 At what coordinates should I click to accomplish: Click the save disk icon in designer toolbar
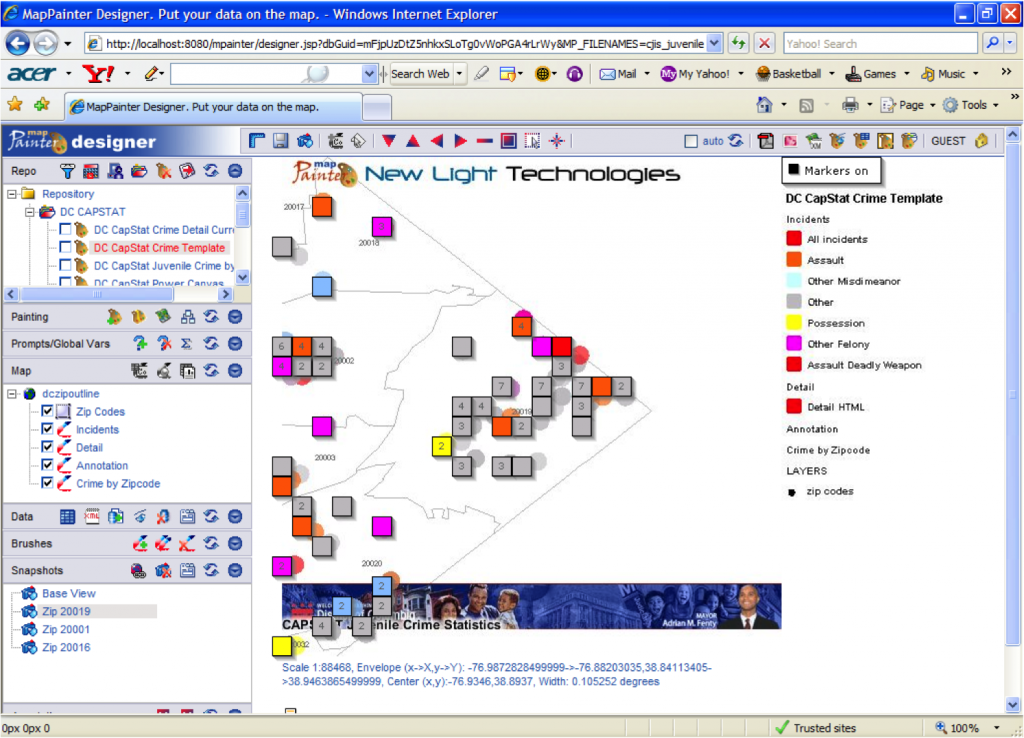coord(281,141)
